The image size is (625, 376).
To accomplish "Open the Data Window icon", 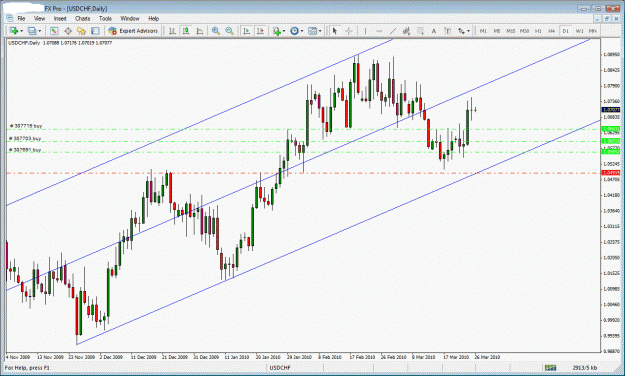I will coord(68,31).
